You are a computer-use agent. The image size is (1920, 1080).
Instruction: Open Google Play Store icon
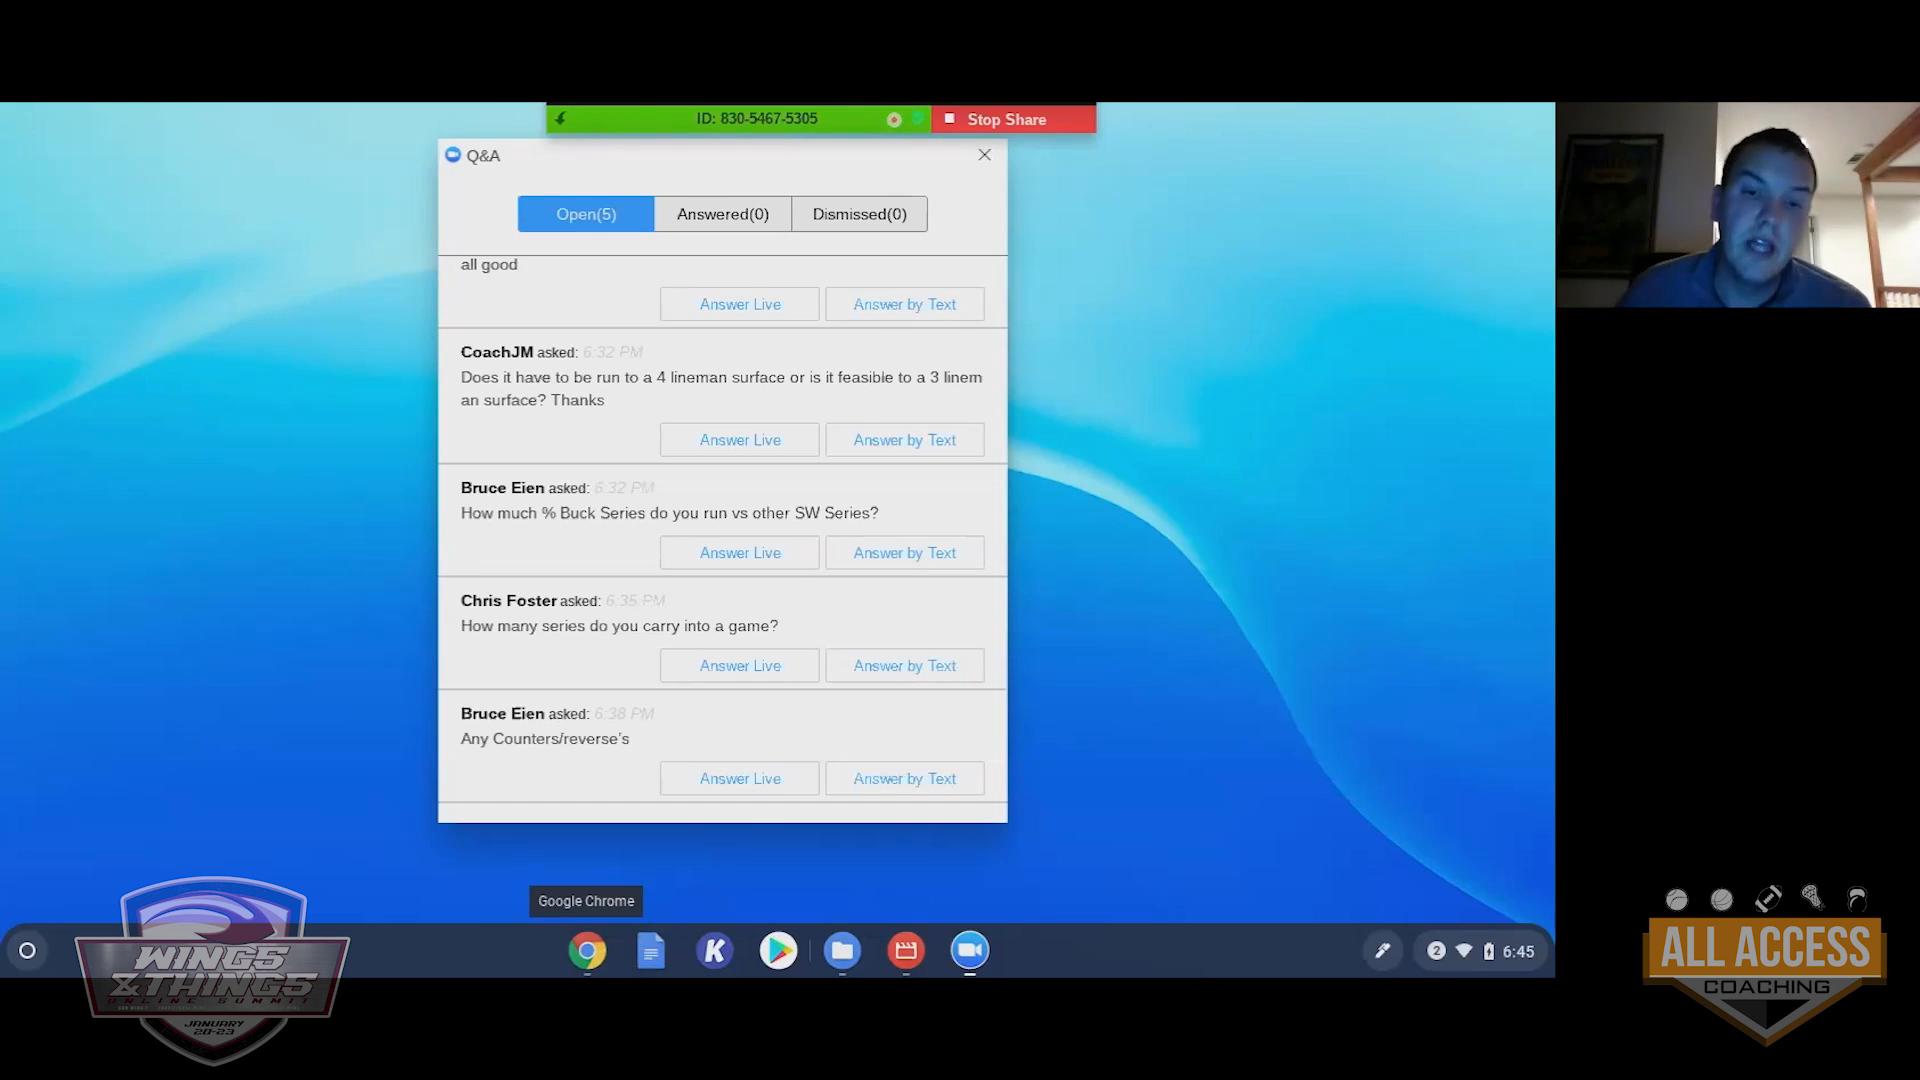click(778, 951)
